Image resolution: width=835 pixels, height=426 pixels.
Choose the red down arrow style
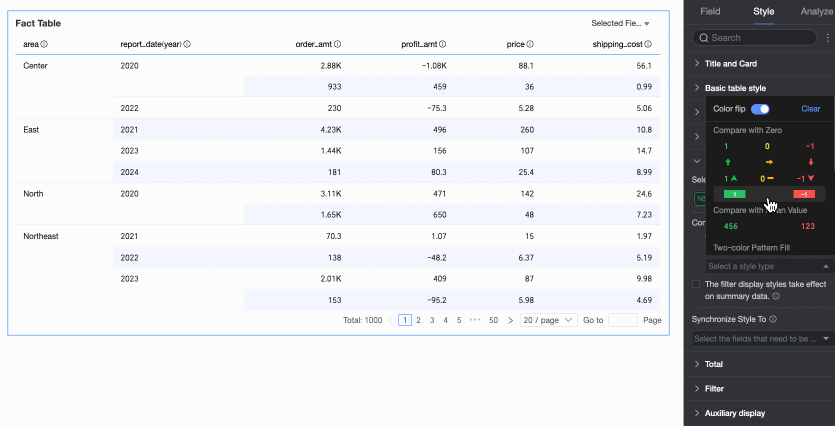pos(811,162)
